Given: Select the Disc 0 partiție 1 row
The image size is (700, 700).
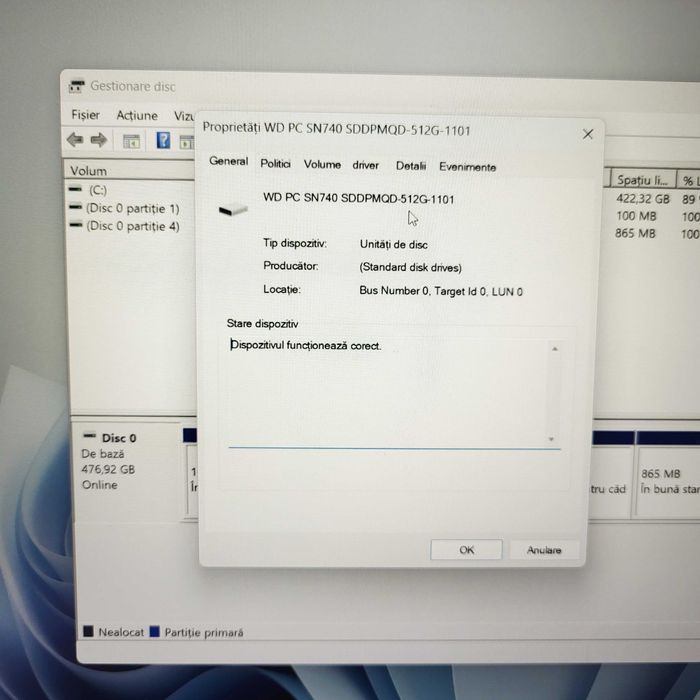Looking at the screenshot, I should click(125, 208).
